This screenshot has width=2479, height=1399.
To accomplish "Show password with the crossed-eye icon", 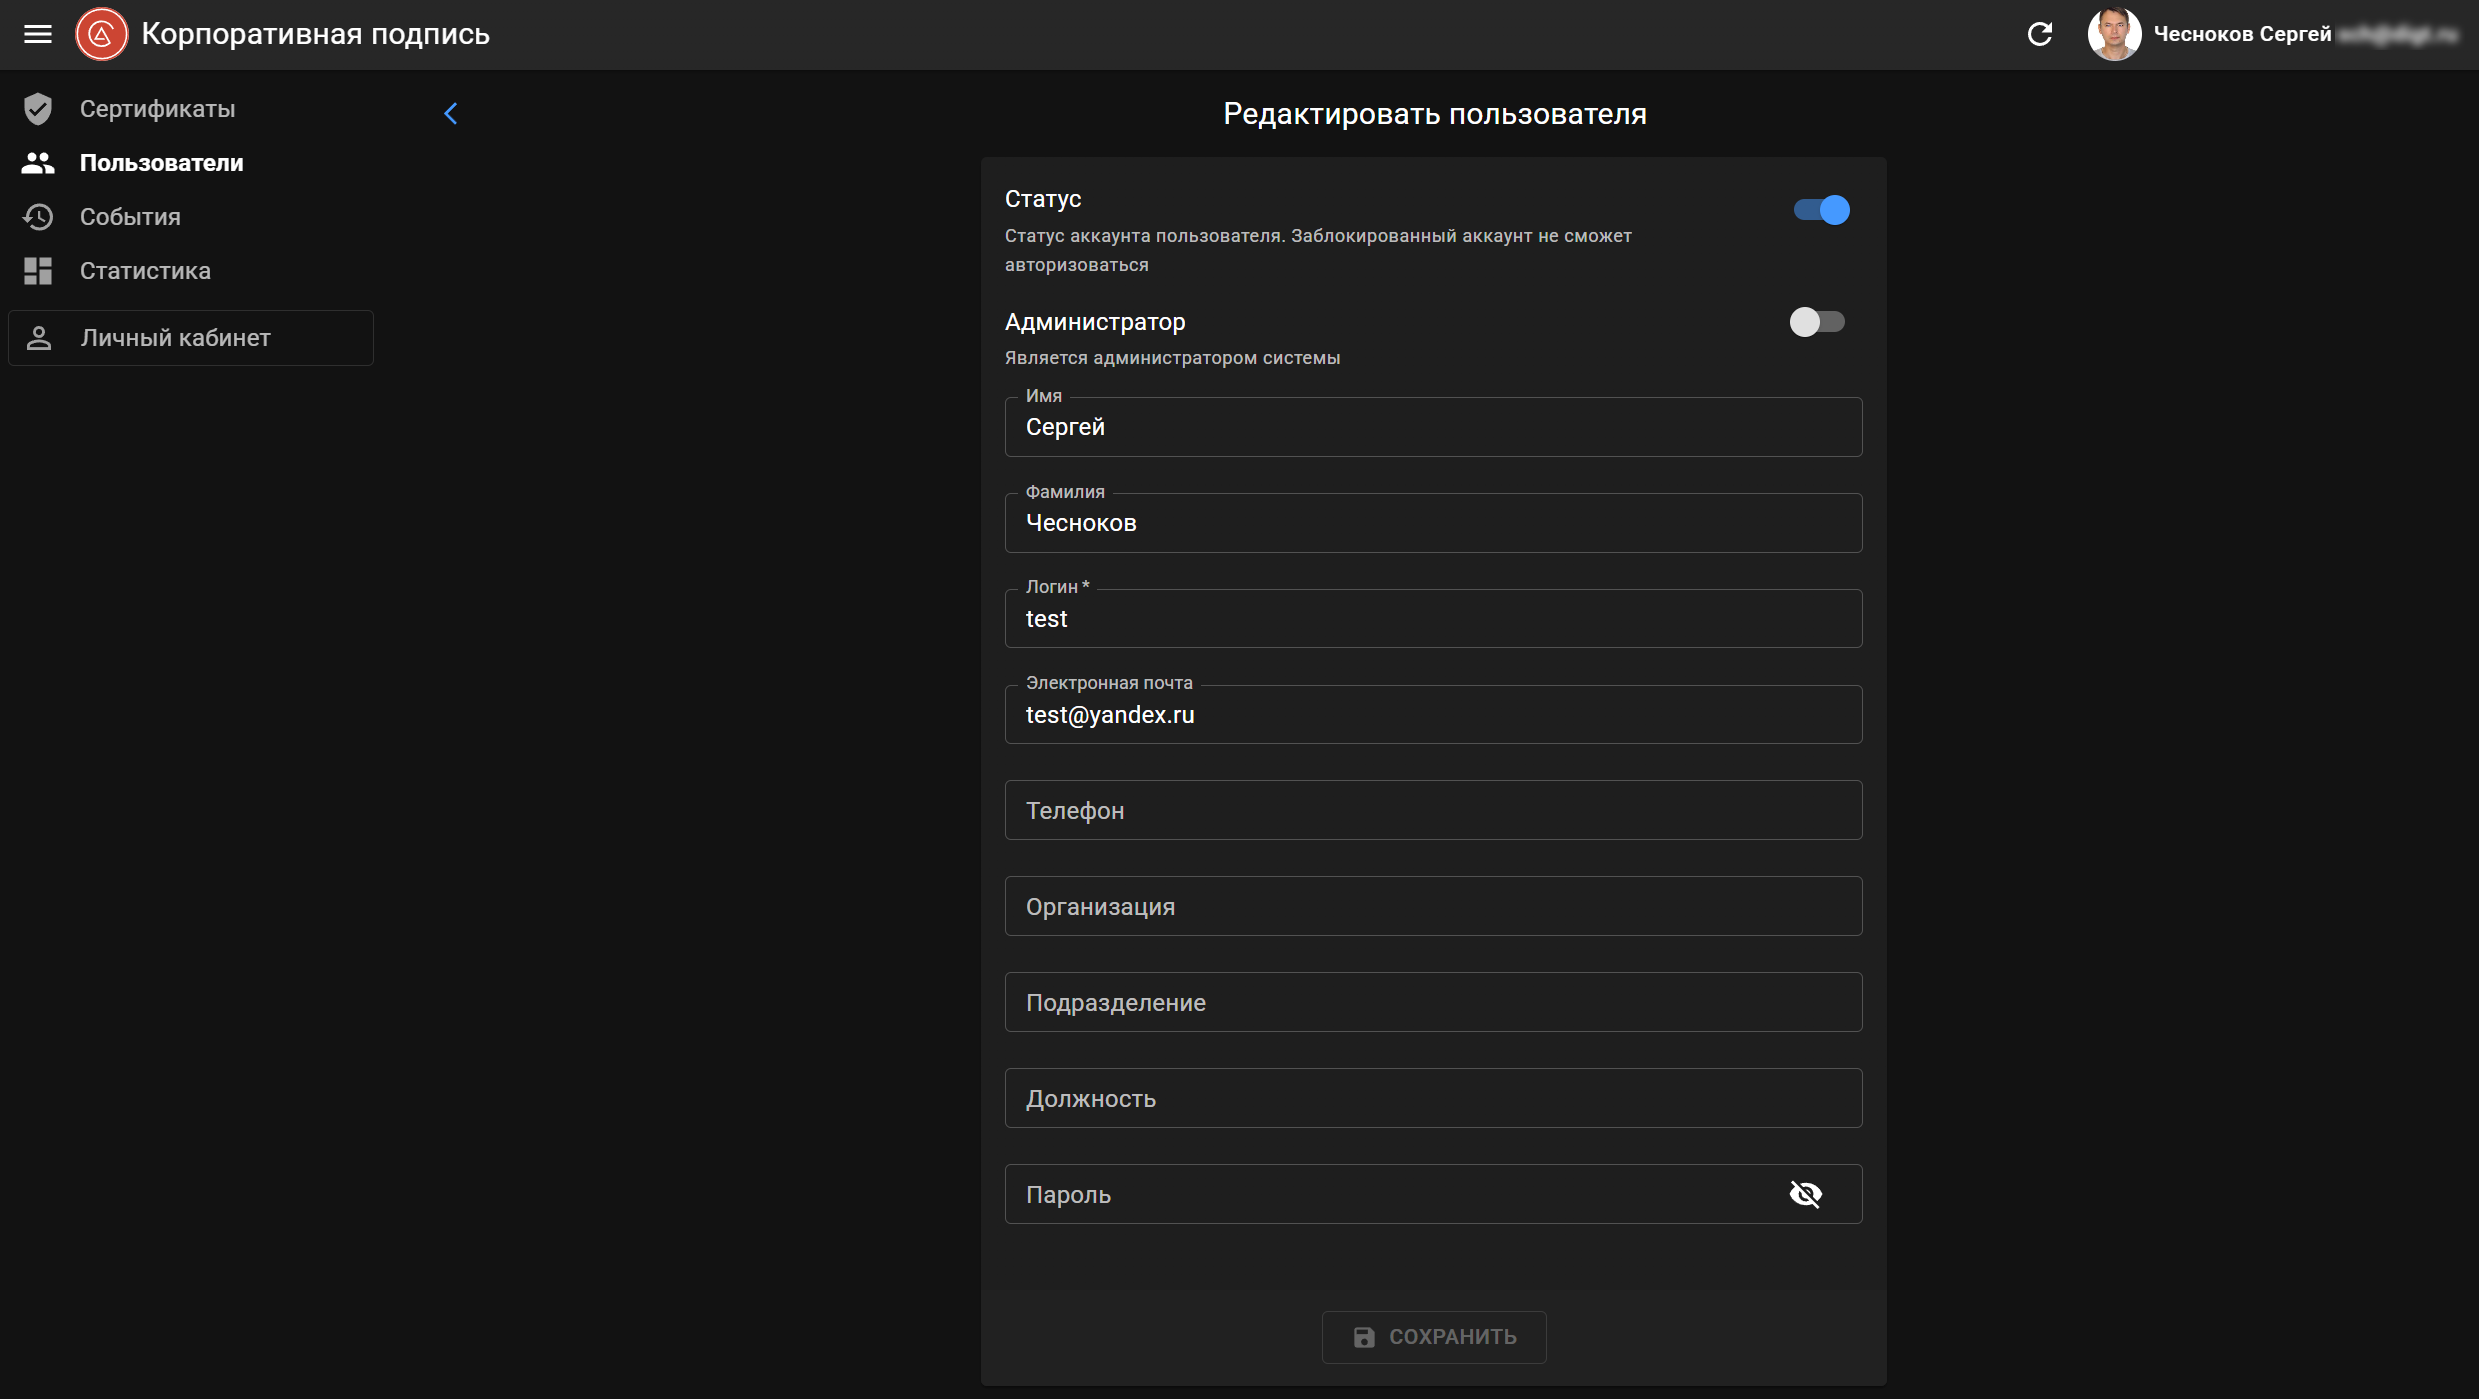I will (x=1806, y=1194).
